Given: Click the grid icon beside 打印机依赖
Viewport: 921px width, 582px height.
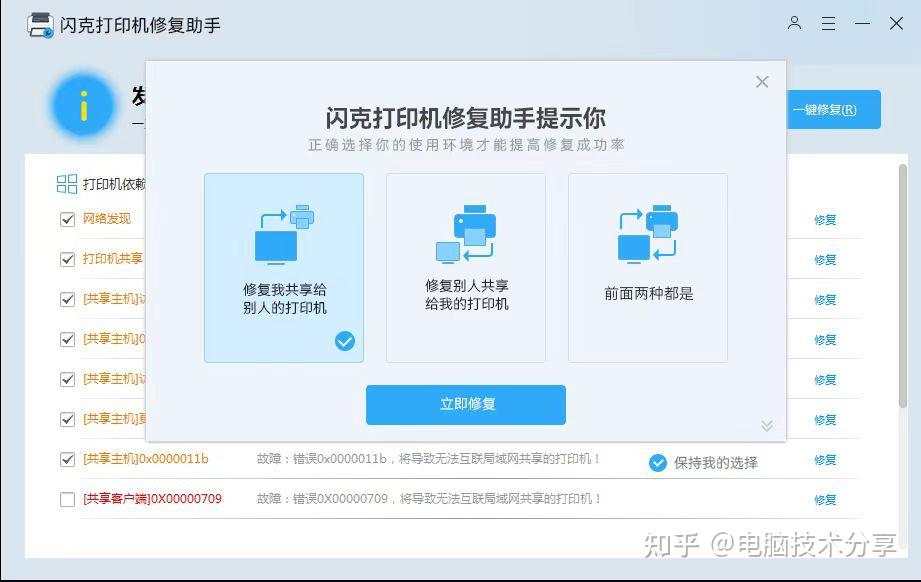Looking at the screenshot, I should coord(67,183).
